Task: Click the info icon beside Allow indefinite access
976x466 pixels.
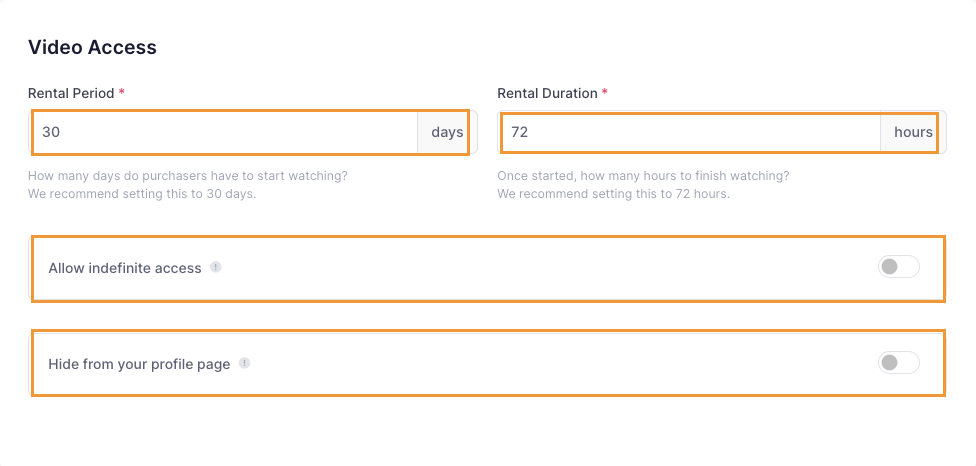Action: pos(215,268)
